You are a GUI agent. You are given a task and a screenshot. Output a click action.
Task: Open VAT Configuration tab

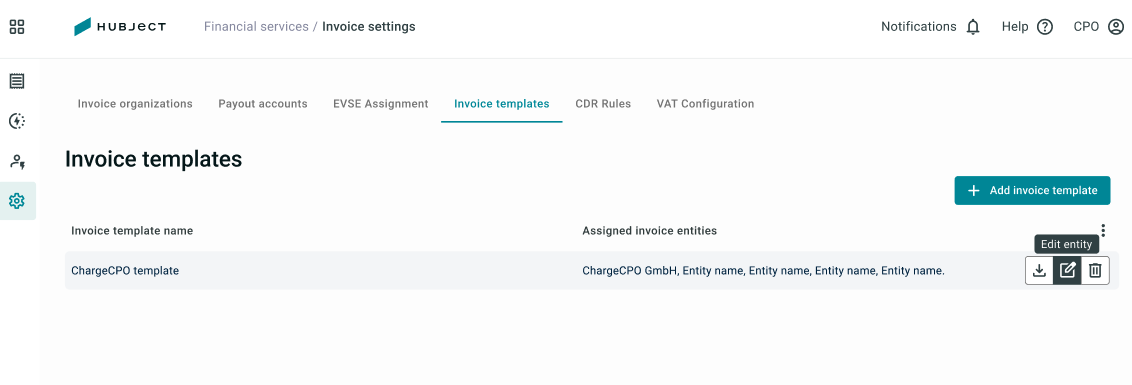point(705,104)
